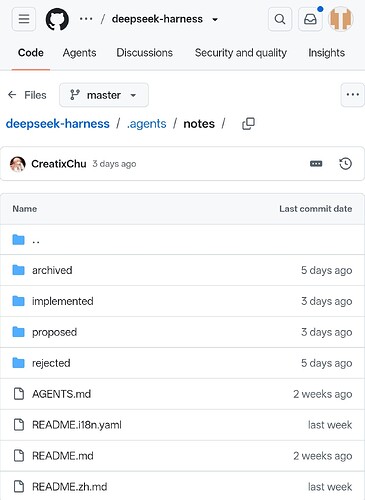This screenshot has height=500, width=365.
Task: Click file icon for AGENTS.md
Action: (x=19, y=394)
